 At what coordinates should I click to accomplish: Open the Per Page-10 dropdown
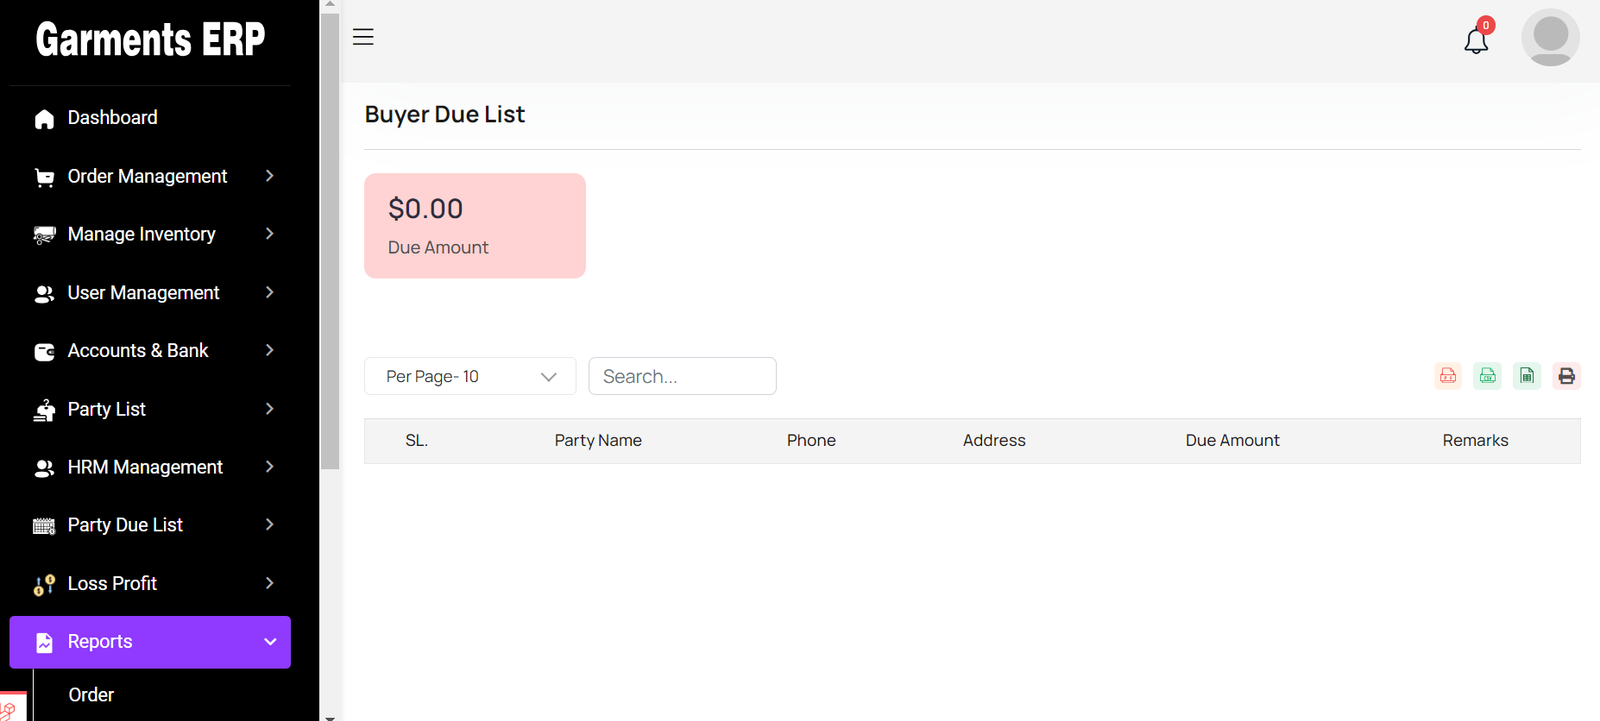470,376
